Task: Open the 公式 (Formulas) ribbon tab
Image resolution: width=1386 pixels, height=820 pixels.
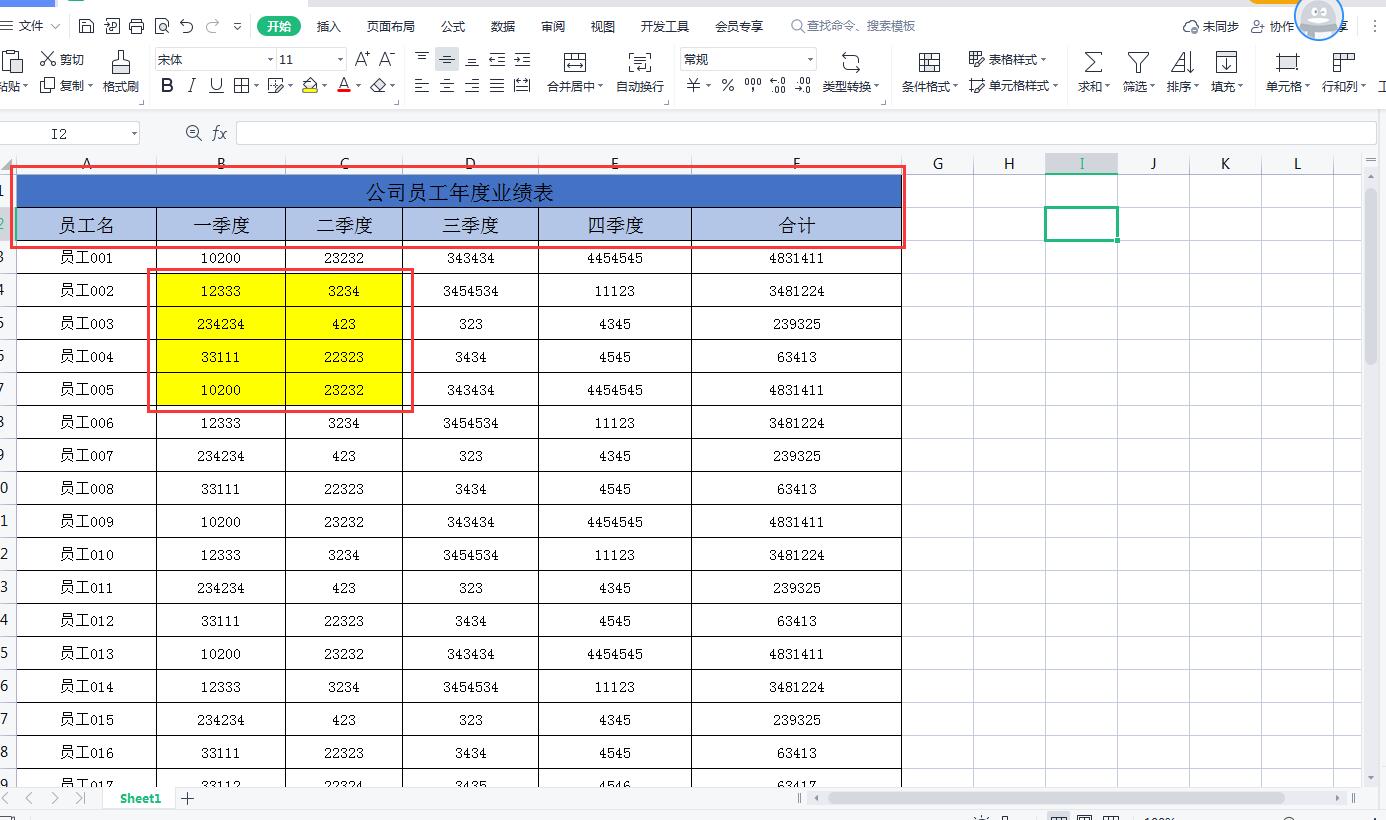Action: point(452,26)
